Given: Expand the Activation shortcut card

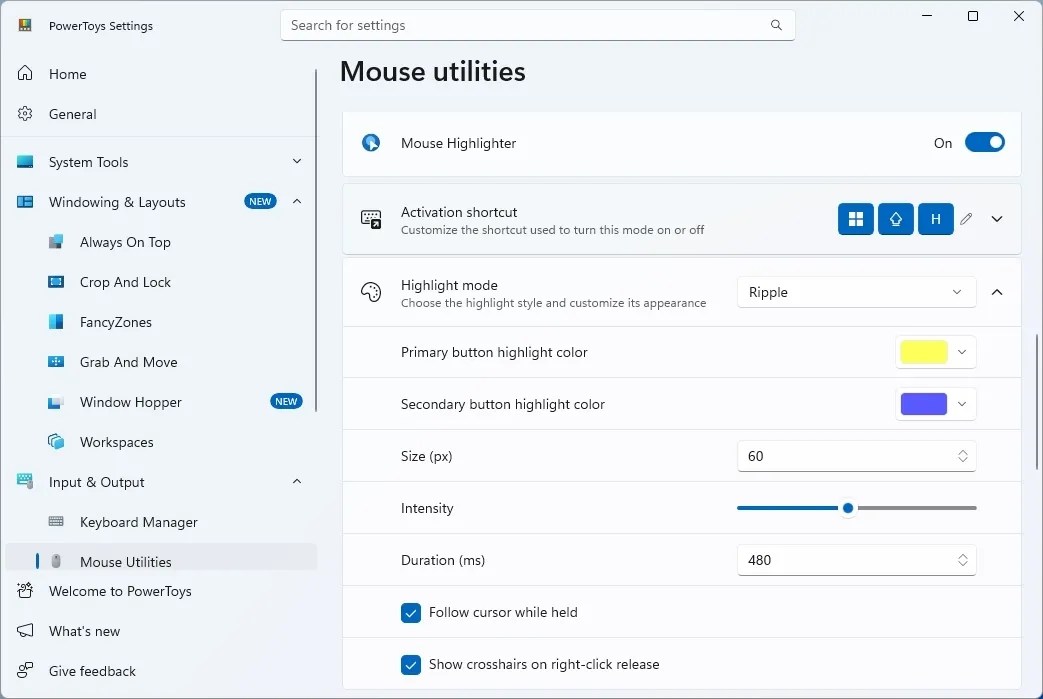Looking at the screenshot, I should (996, 219).
